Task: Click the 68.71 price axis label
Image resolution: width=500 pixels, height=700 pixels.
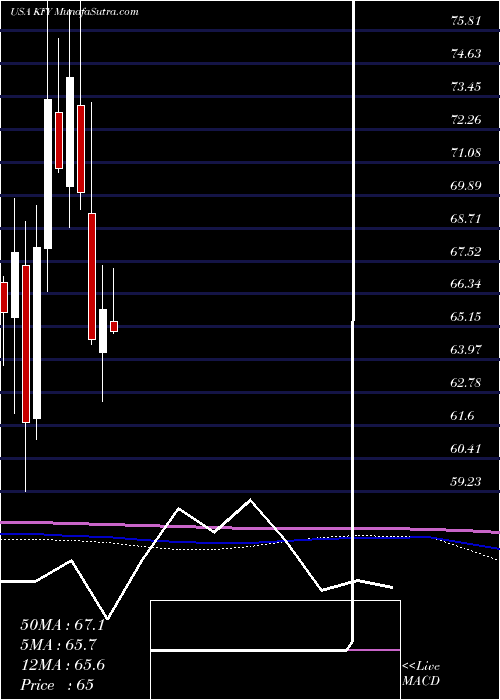Action: coord(466,219)
